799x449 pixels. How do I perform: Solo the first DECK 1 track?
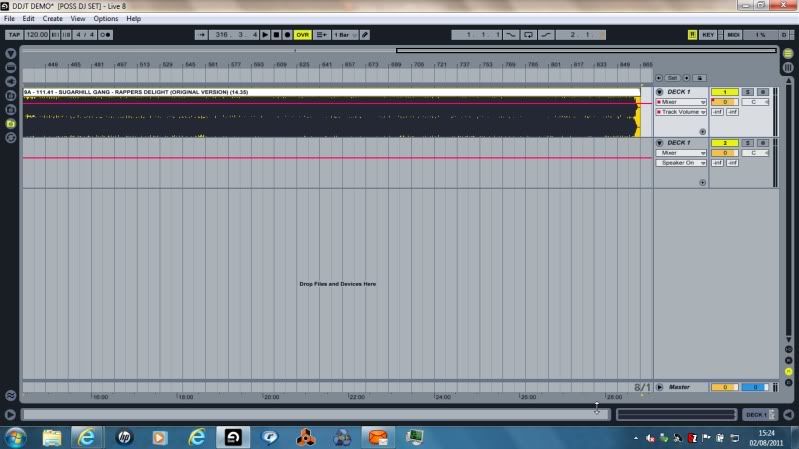tap(749, 92)
